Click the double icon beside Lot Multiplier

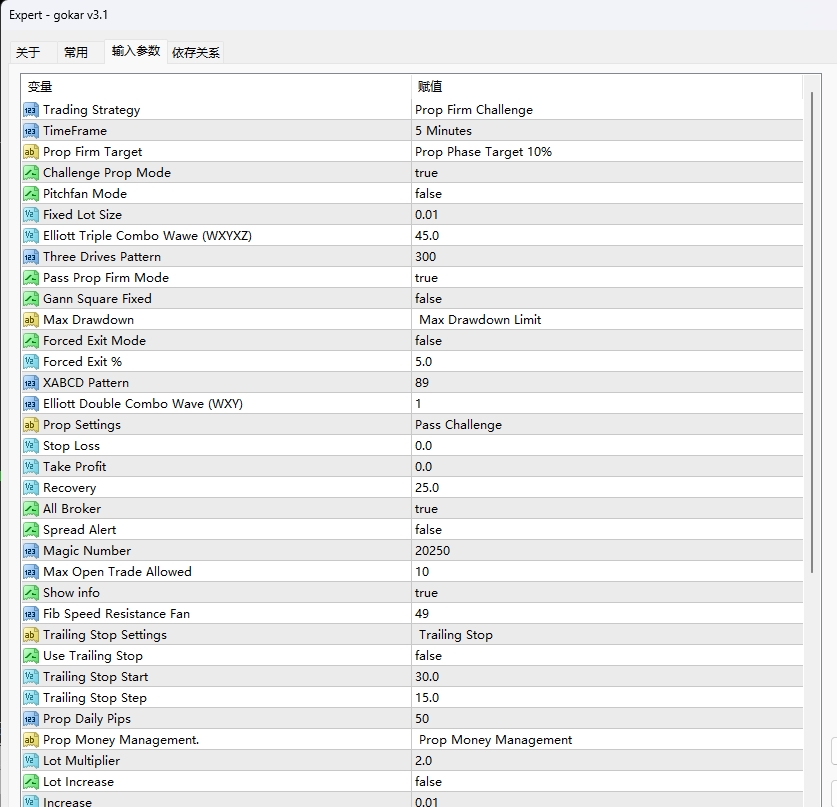[30, 761]
